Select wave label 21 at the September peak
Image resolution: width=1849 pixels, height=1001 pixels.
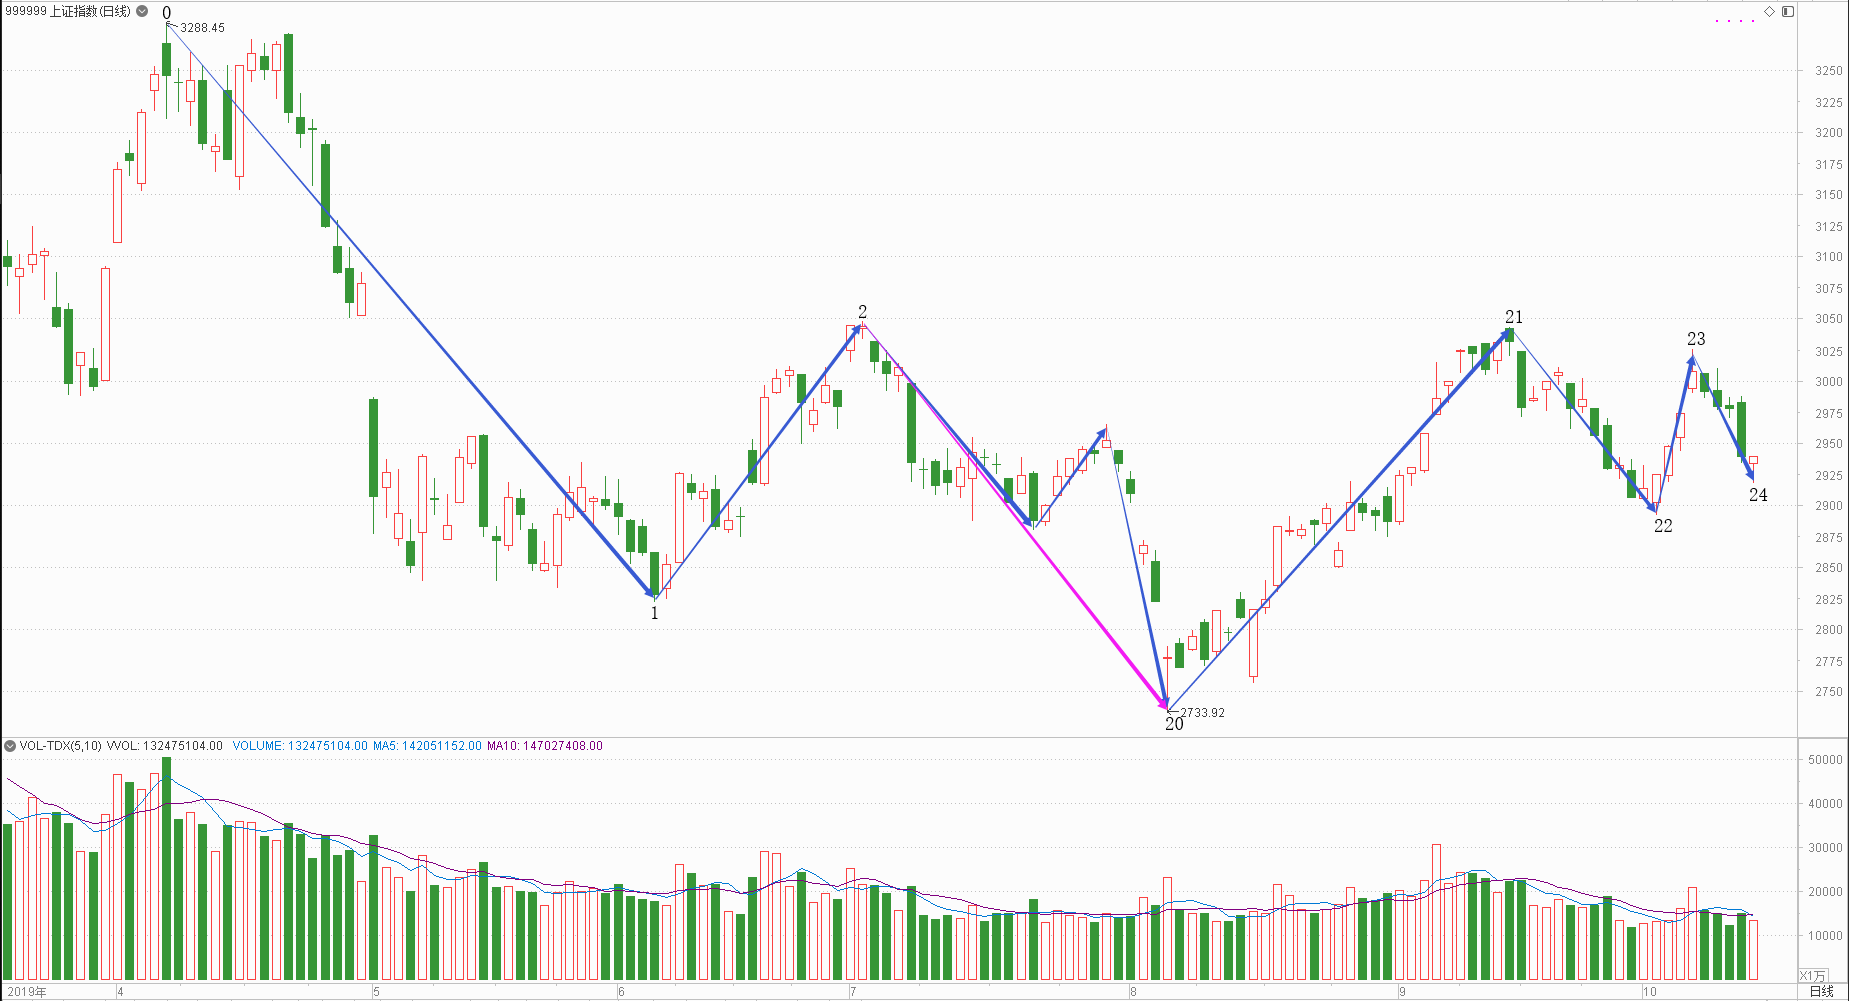pyautogui.click(x=1514, y=317)
